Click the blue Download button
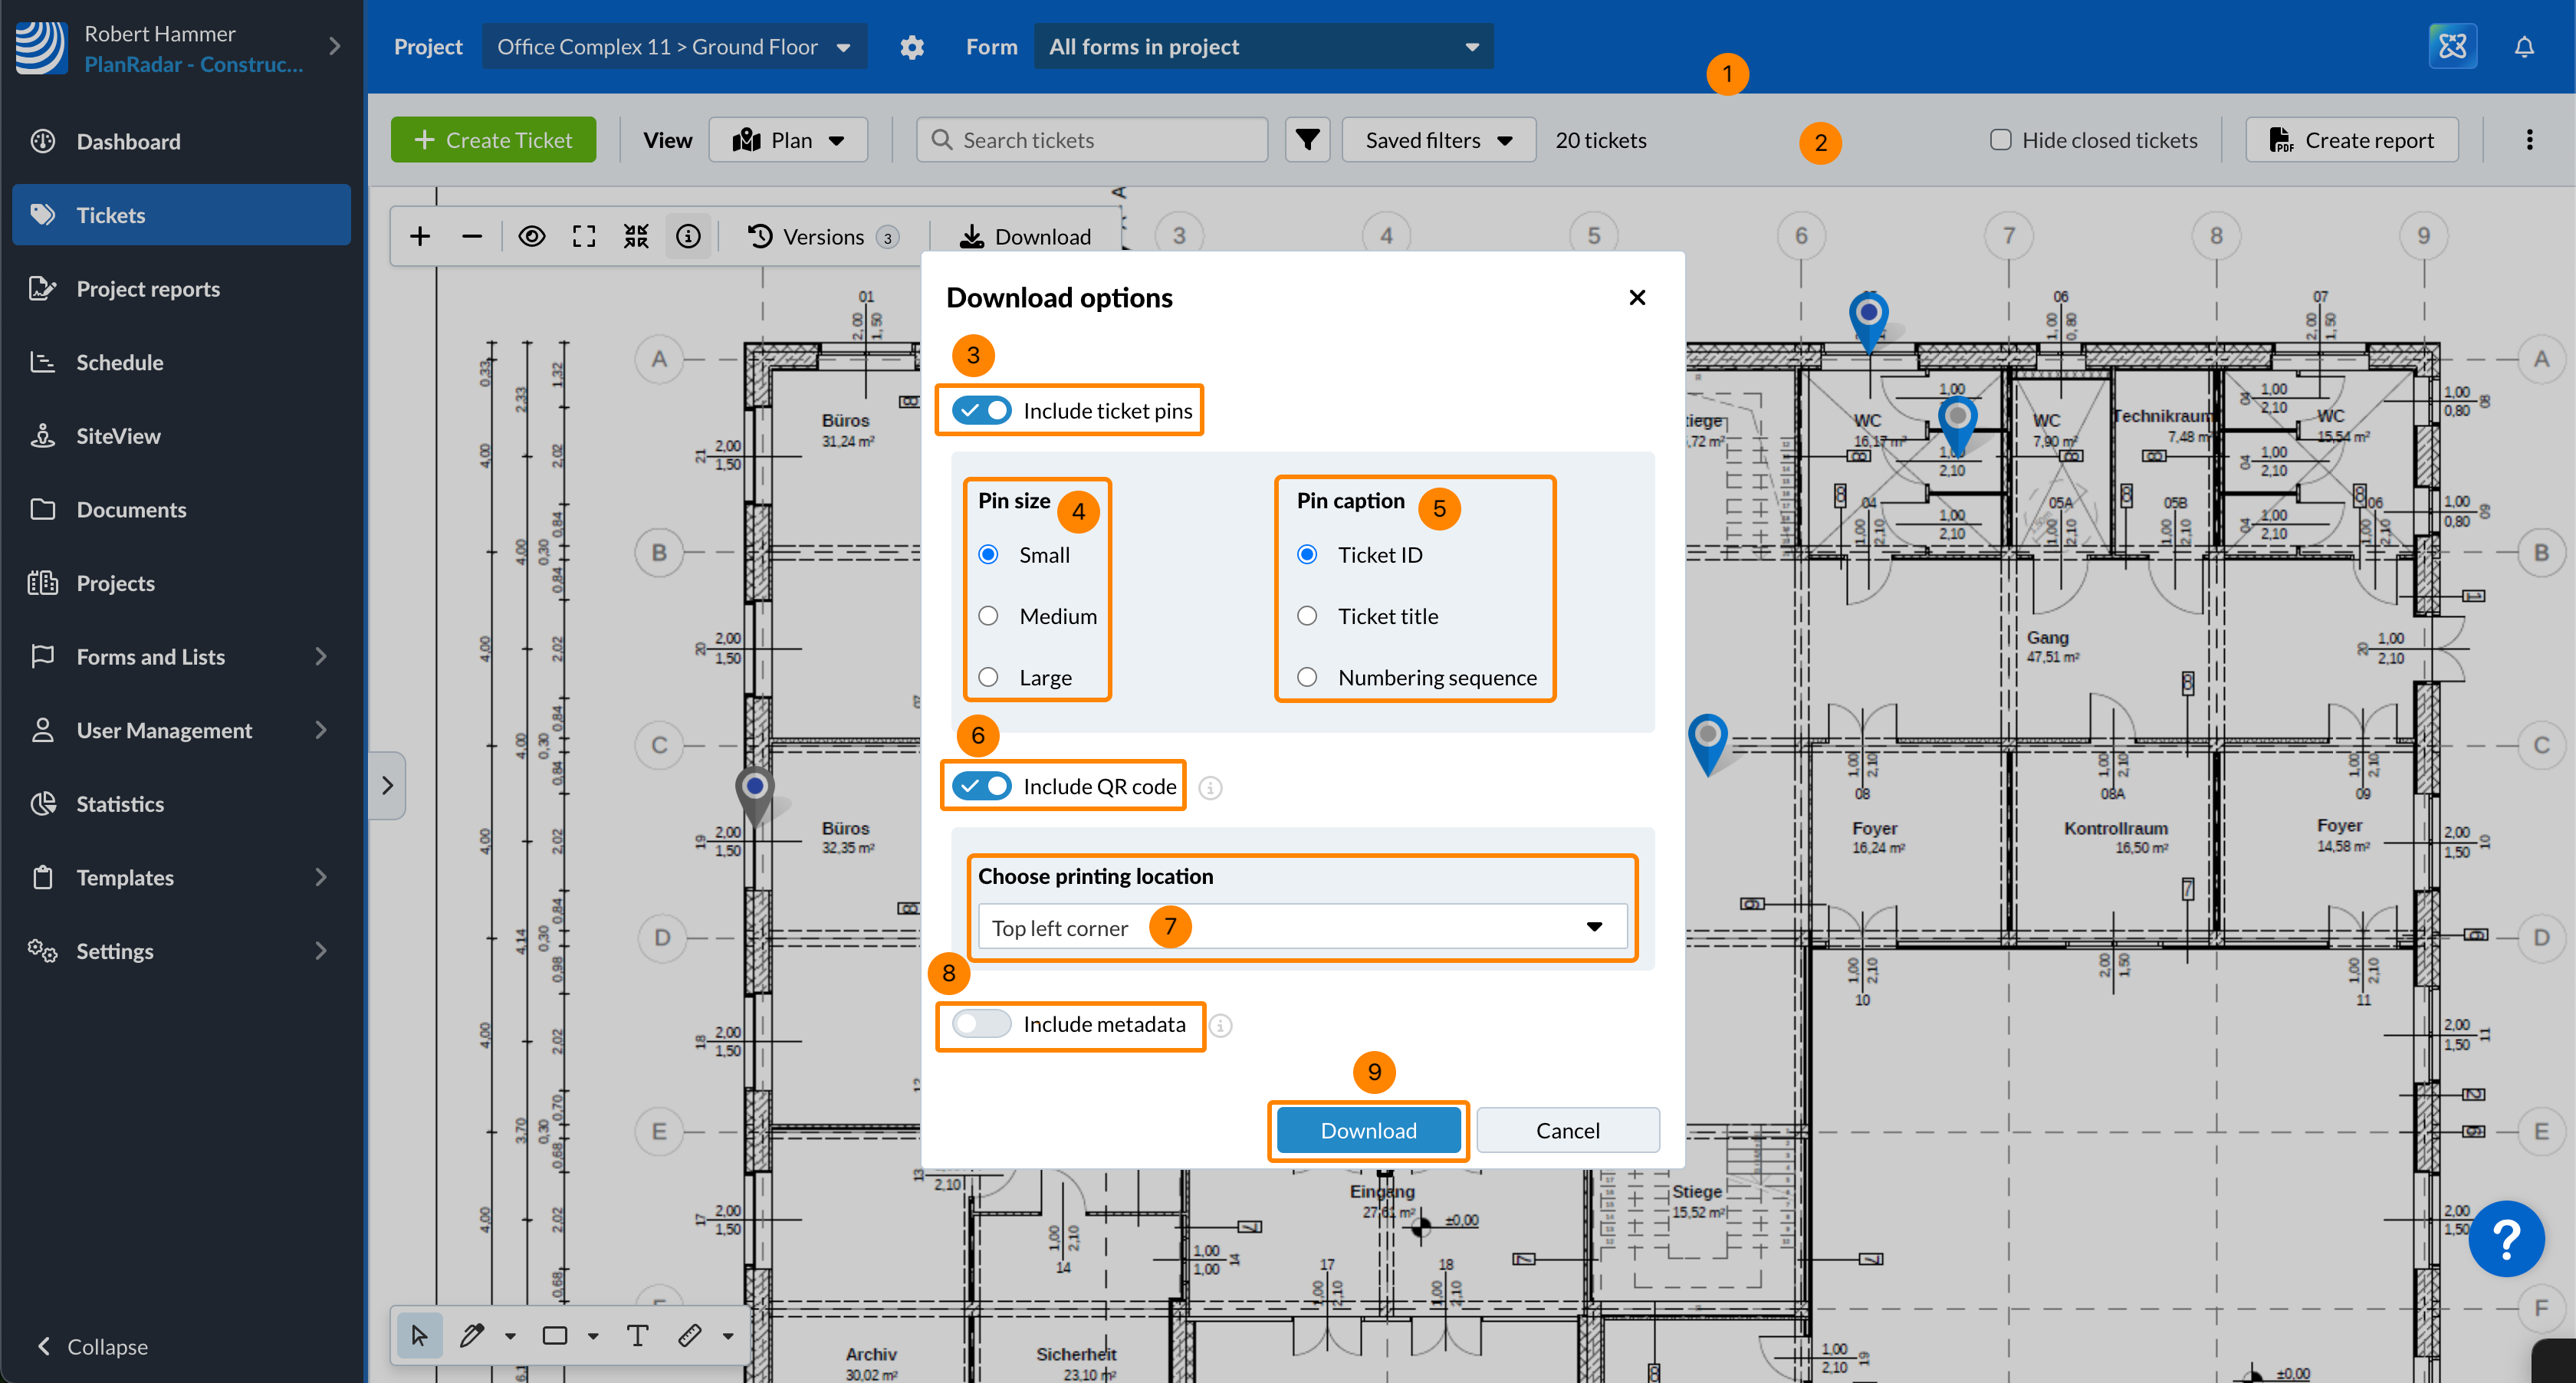This screenshot has height=1383, width=2576. coord(1368,1130)
